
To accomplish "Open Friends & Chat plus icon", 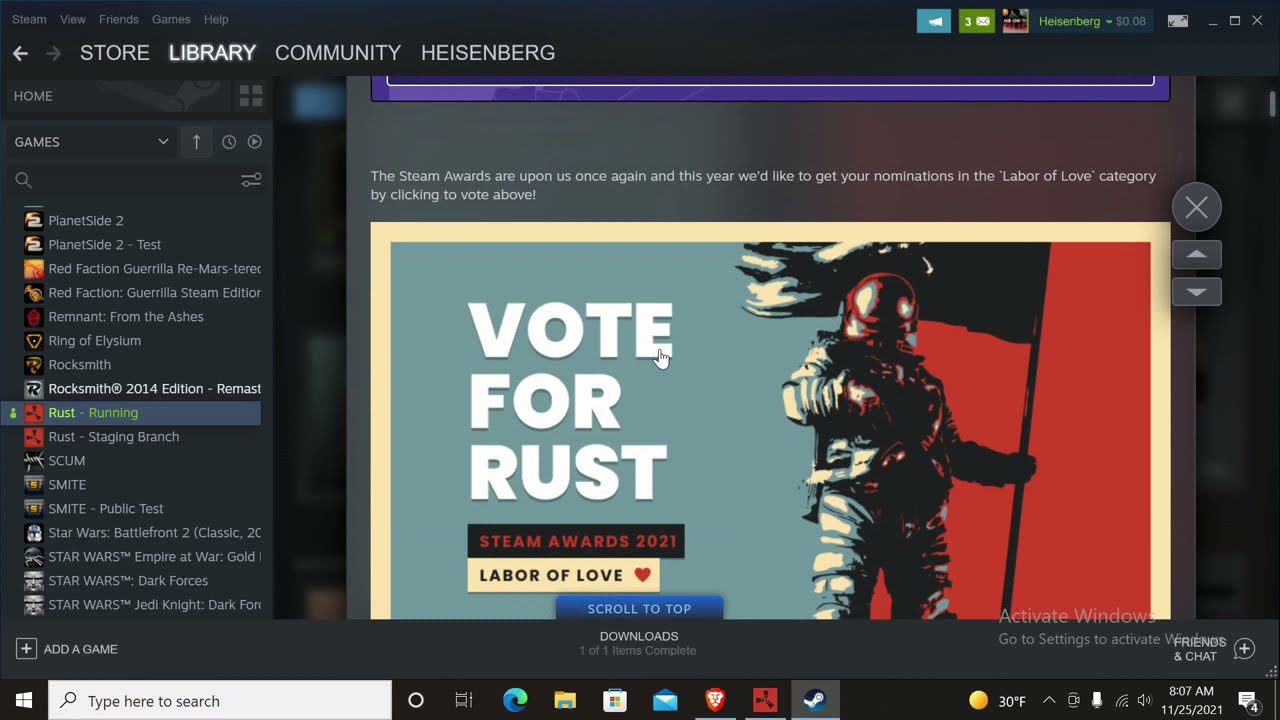I will click(1244, 649).
